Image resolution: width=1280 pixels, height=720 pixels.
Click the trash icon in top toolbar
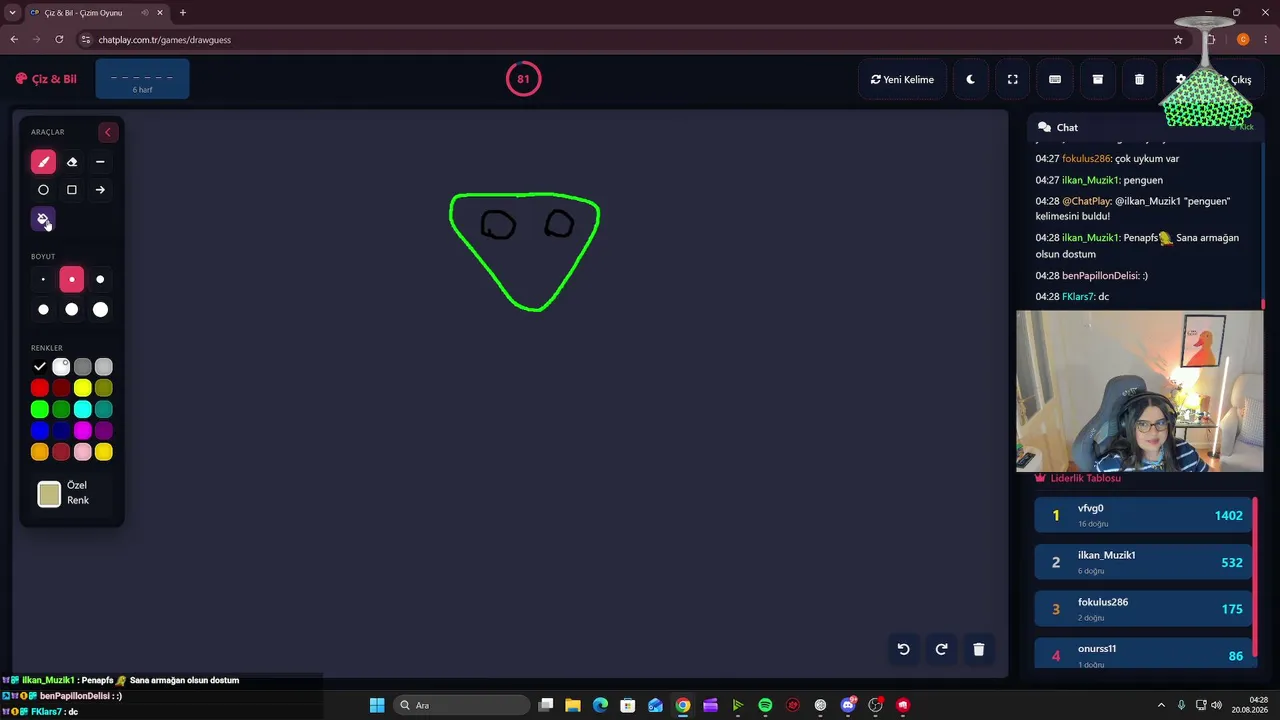tap(1139, 79)
